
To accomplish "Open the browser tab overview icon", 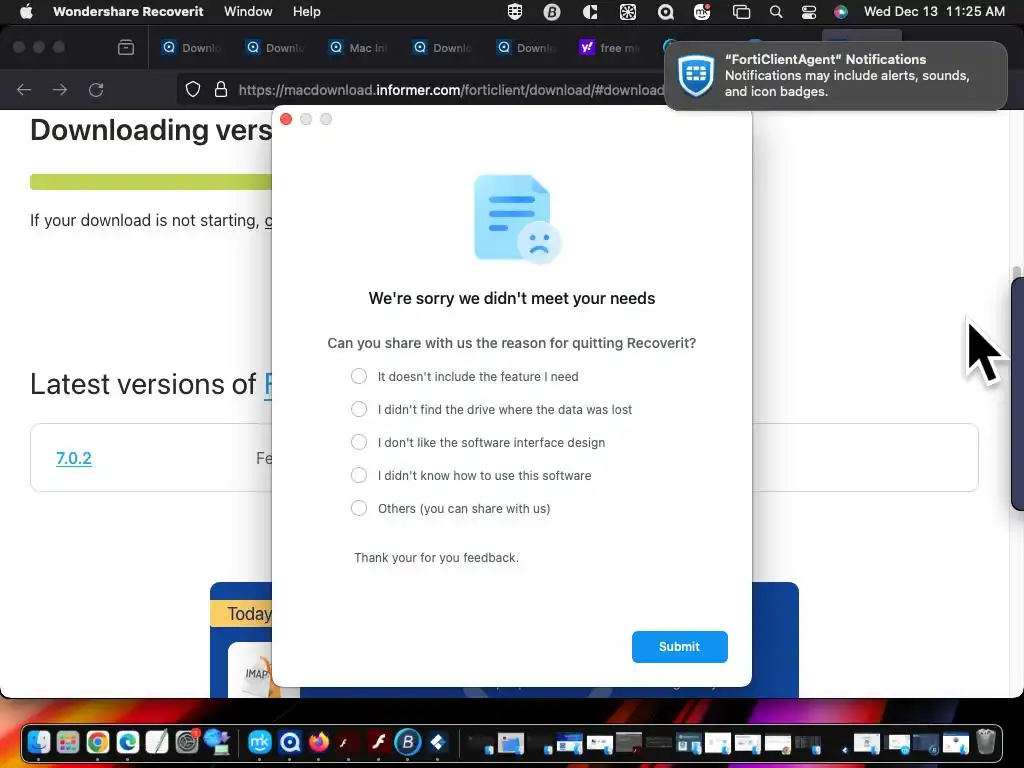I will click(x=126, y=48).
